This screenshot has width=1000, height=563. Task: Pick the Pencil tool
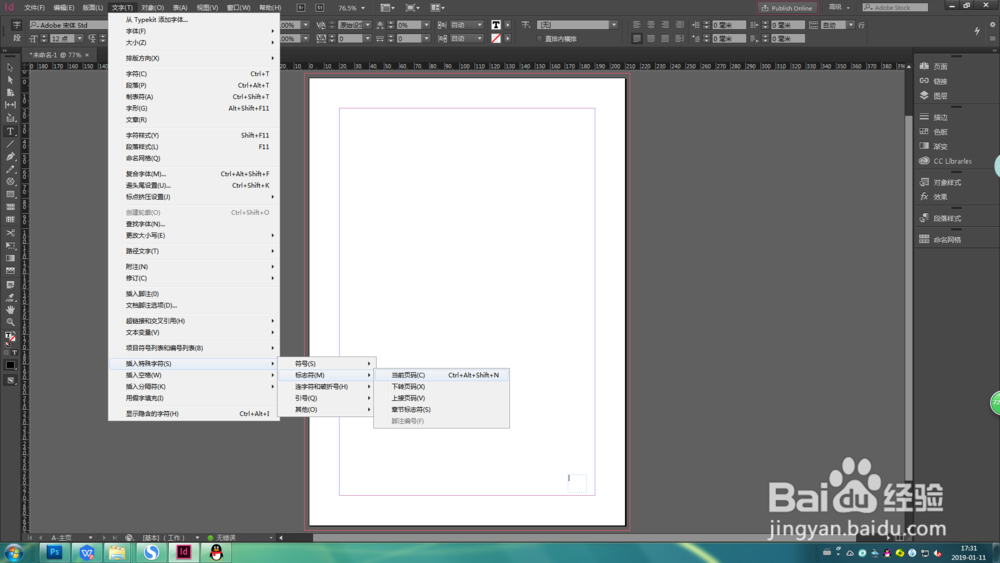click(x=10, y=170)
